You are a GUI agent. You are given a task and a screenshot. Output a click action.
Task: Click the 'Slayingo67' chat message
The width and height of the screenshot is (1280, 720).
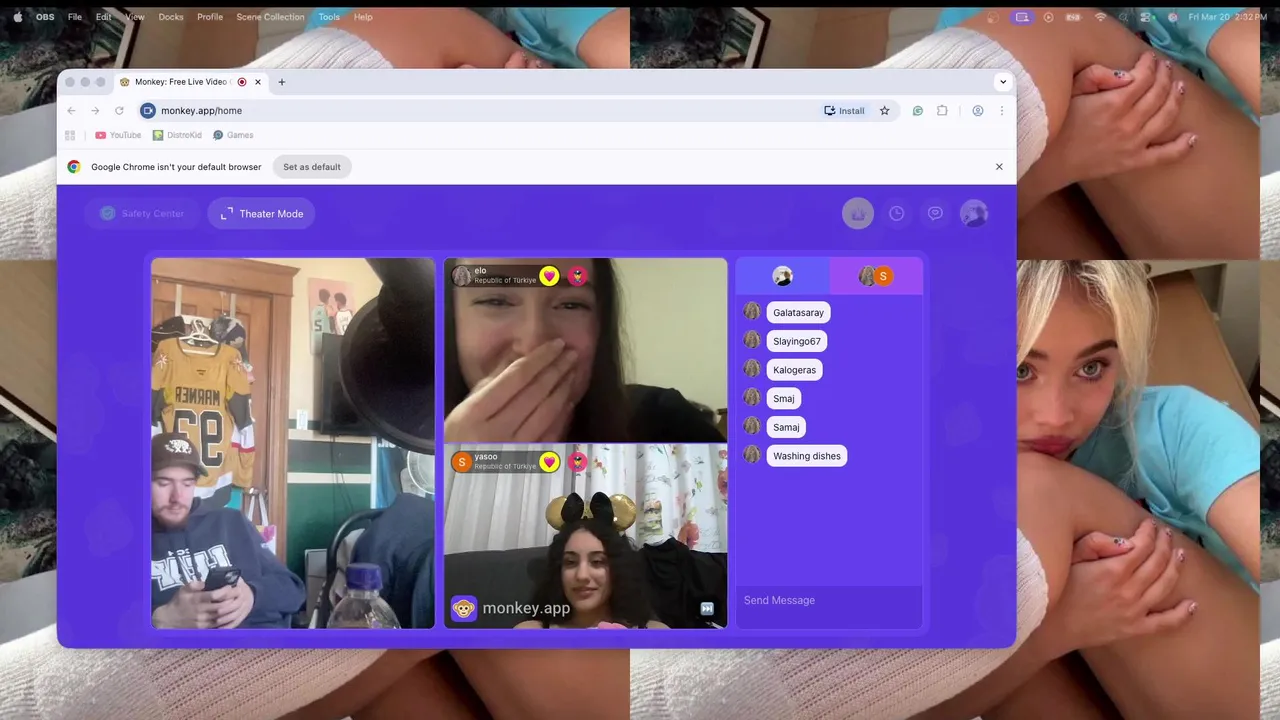click(797, 341)
